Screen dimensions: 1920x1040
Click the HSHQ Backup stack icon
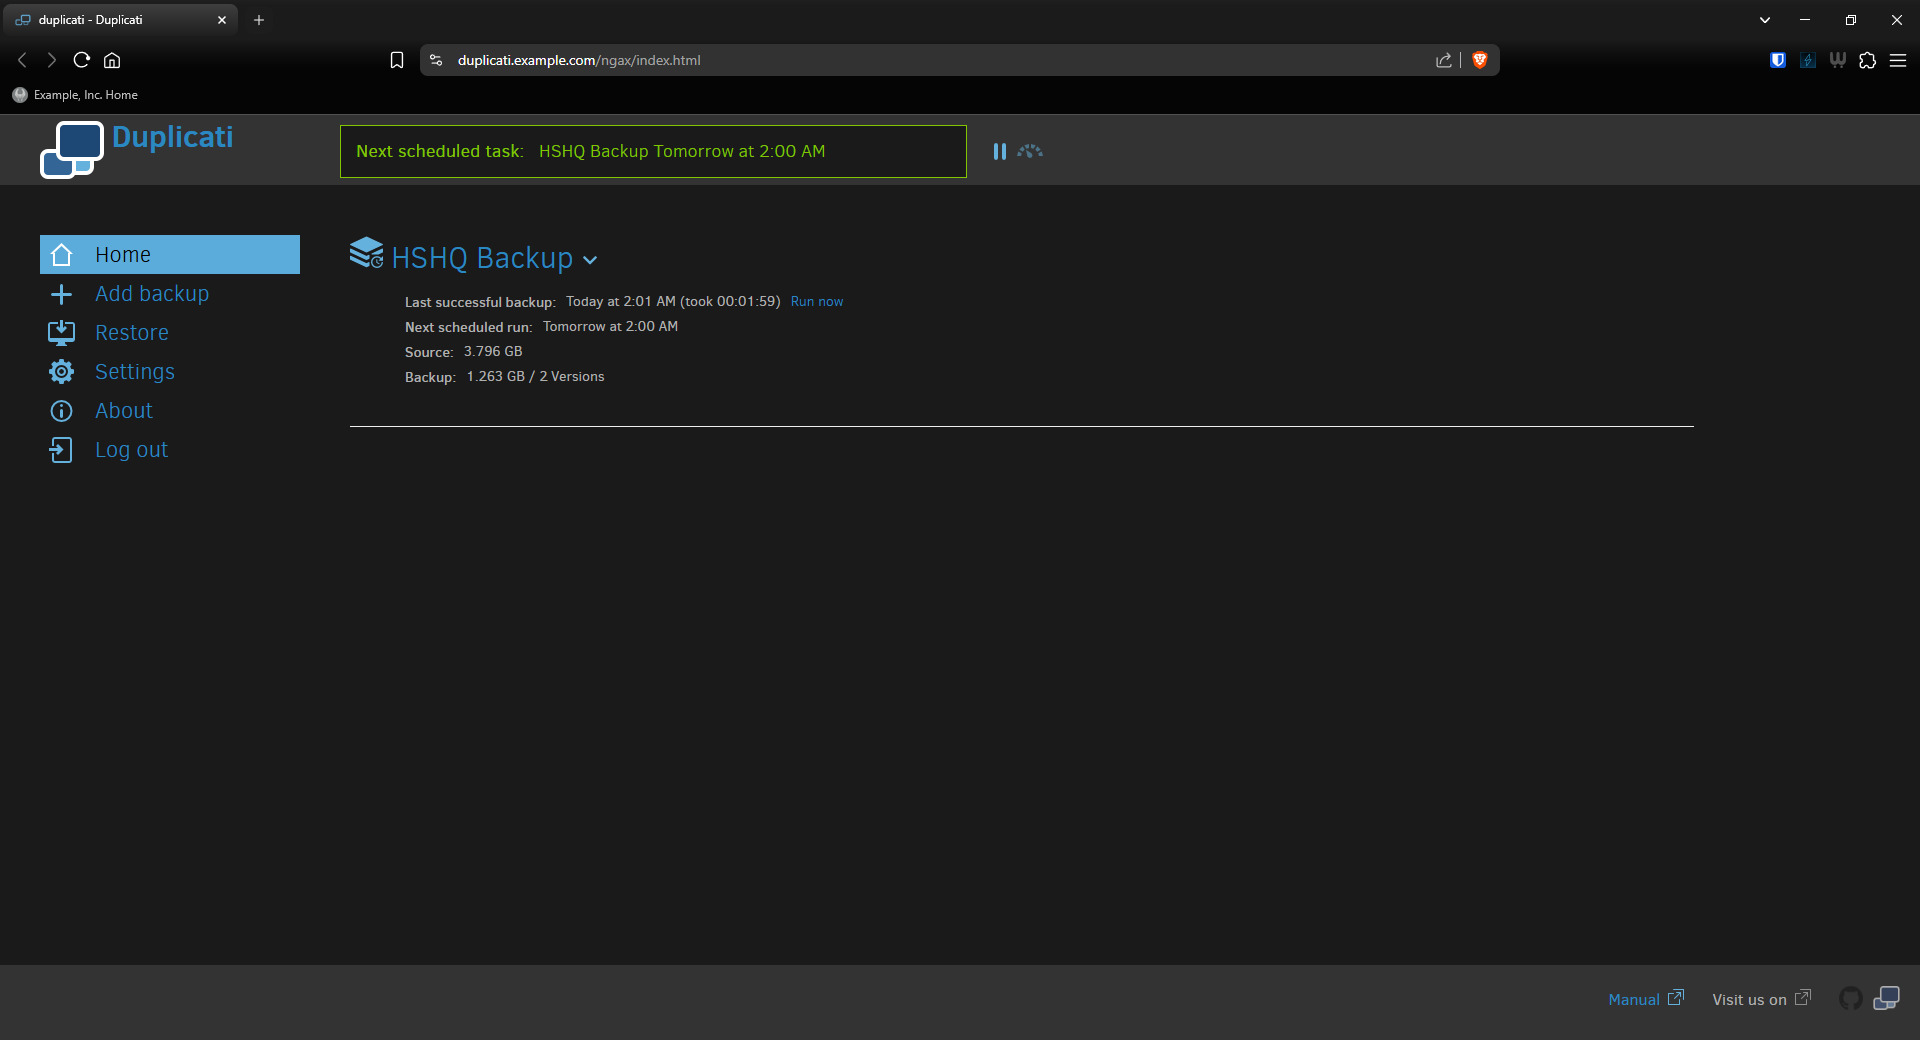(366, 253)
